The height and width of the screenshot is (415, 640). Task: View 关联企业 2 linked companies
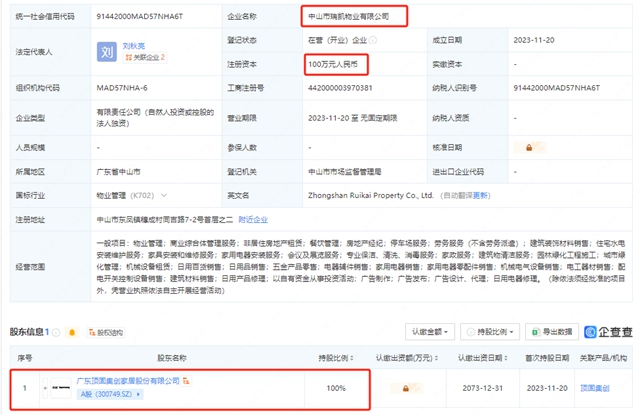click(x=145, y=58)
